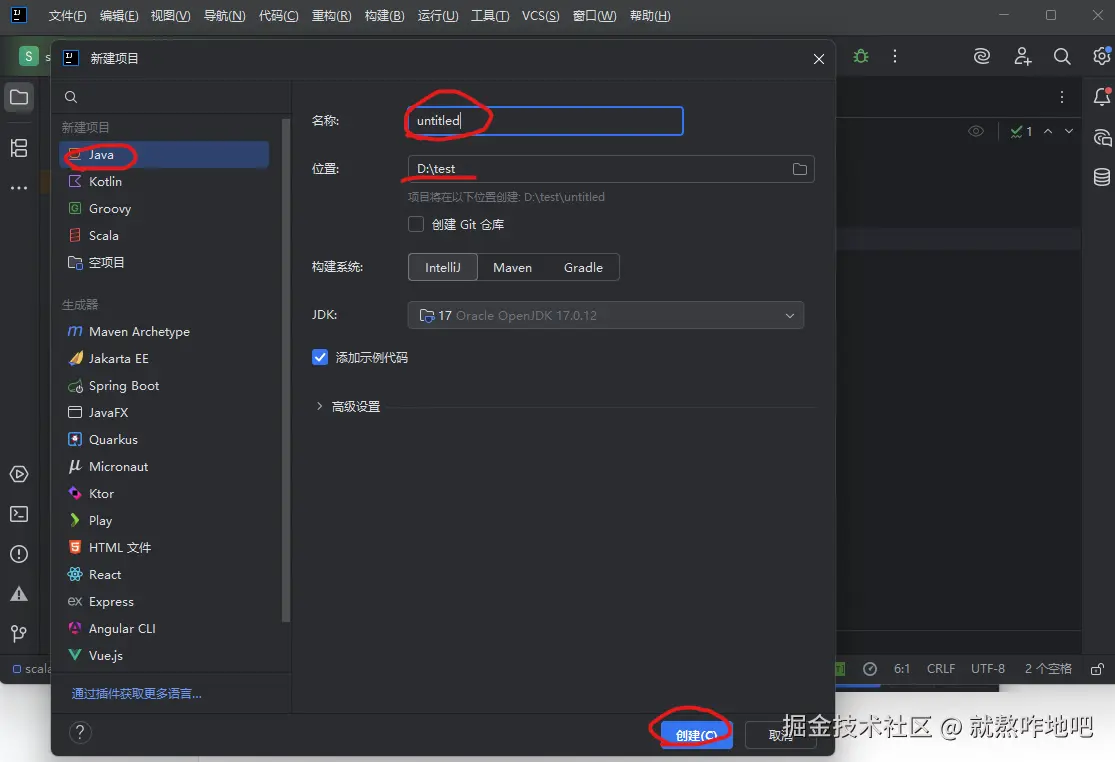Viewport: 1115px width, 762px height.
Task: Start the debugger with the bug icon
Action: click(860, 57)
